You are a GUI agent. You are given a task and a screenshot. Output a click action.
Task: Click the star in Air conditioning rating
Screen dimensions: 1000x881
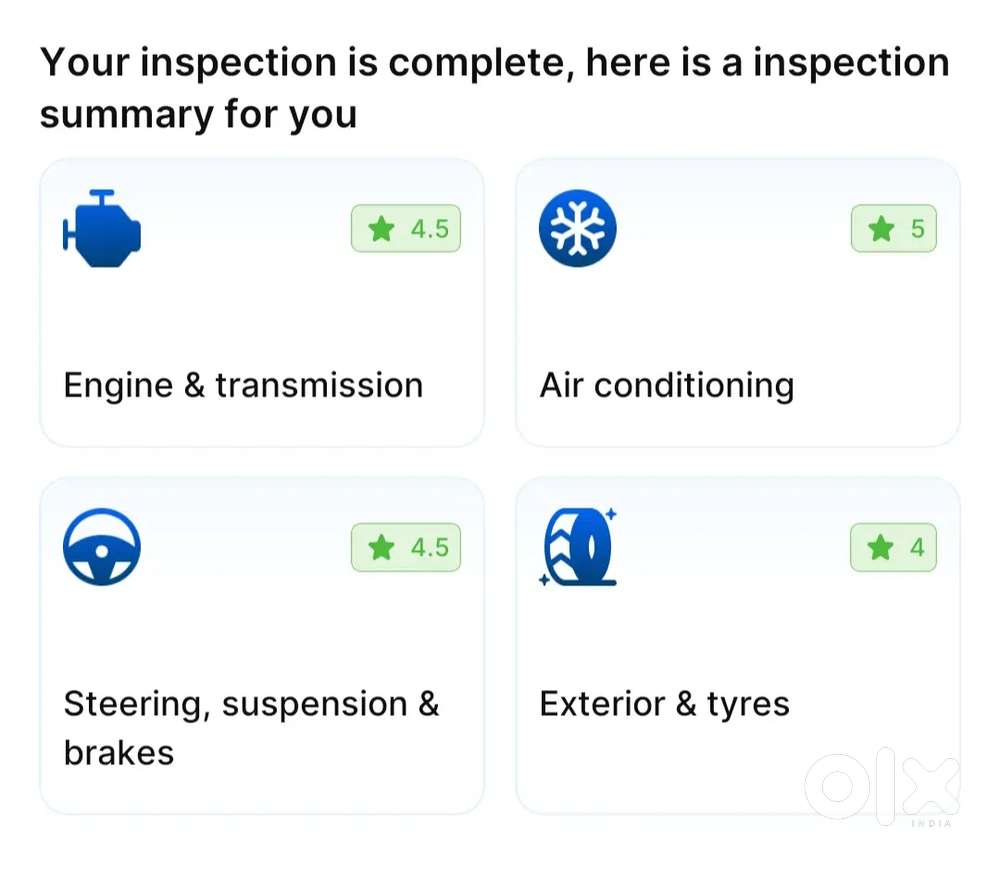881,230
